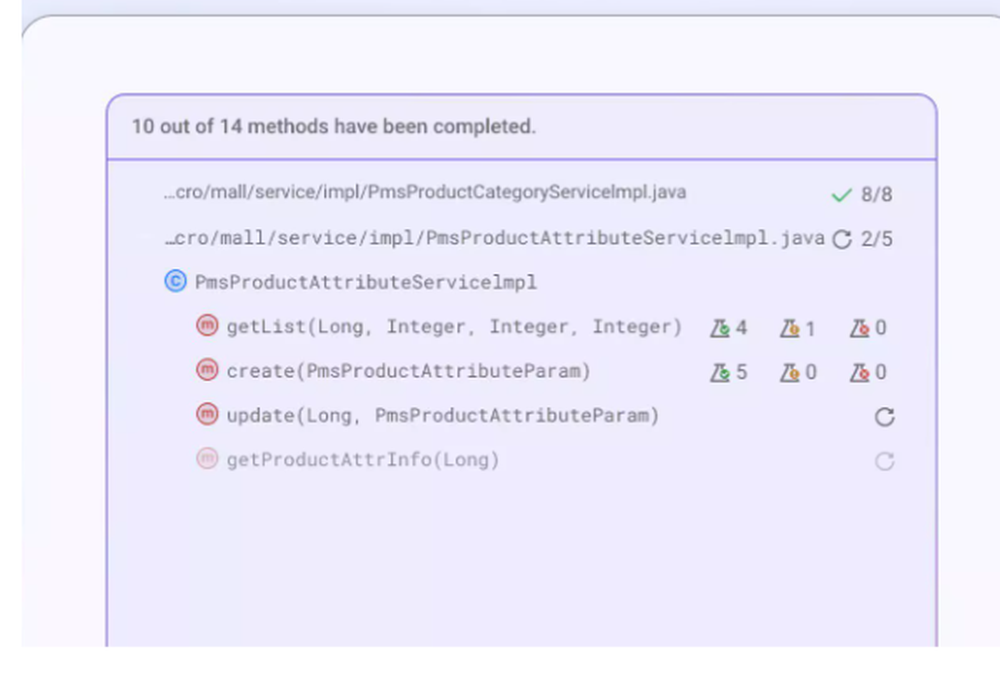Click the method icon beside update

click(207, 415)
